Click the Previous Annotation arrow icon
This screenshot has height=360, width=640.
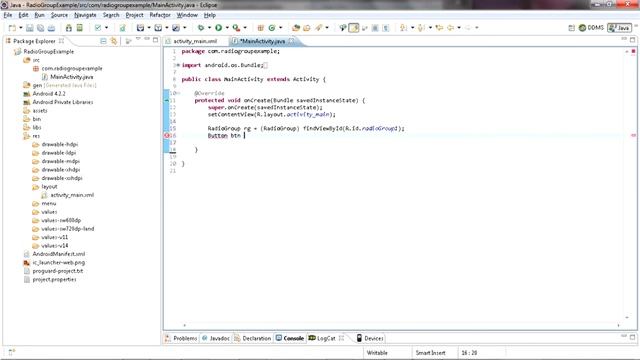(x=421, y=28)
